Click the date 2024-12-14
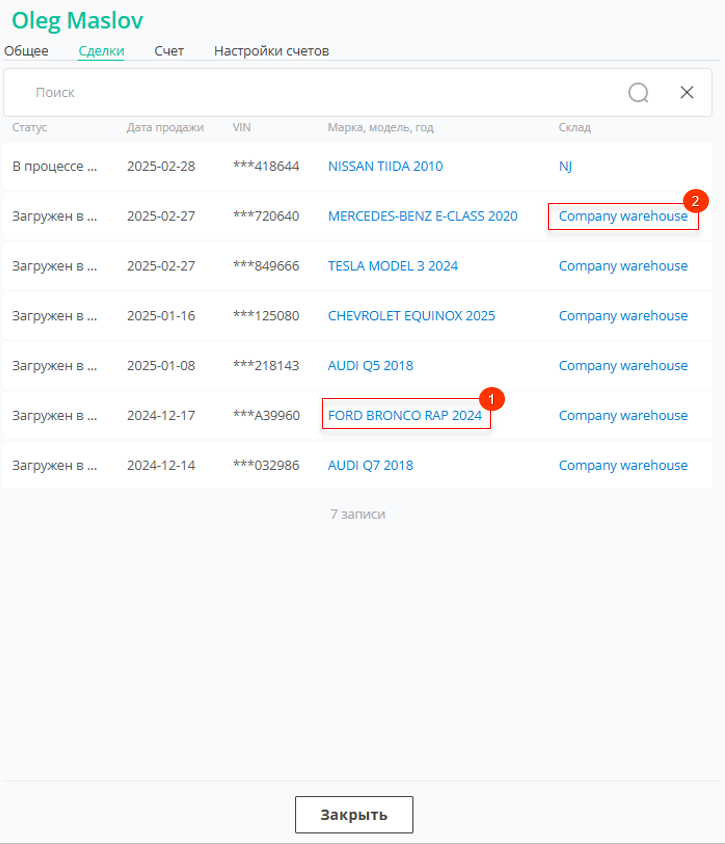Image resolution: width=725 pixels, height=844 pixels. tap(161, 465)
